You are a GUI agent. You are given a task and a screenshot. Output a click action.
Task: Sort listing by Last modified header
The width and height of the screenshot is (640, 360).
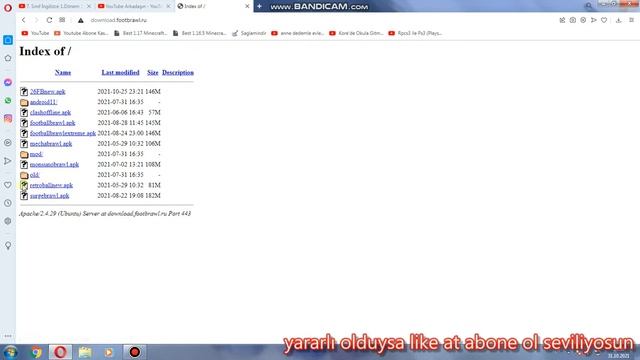coord(120,73)
